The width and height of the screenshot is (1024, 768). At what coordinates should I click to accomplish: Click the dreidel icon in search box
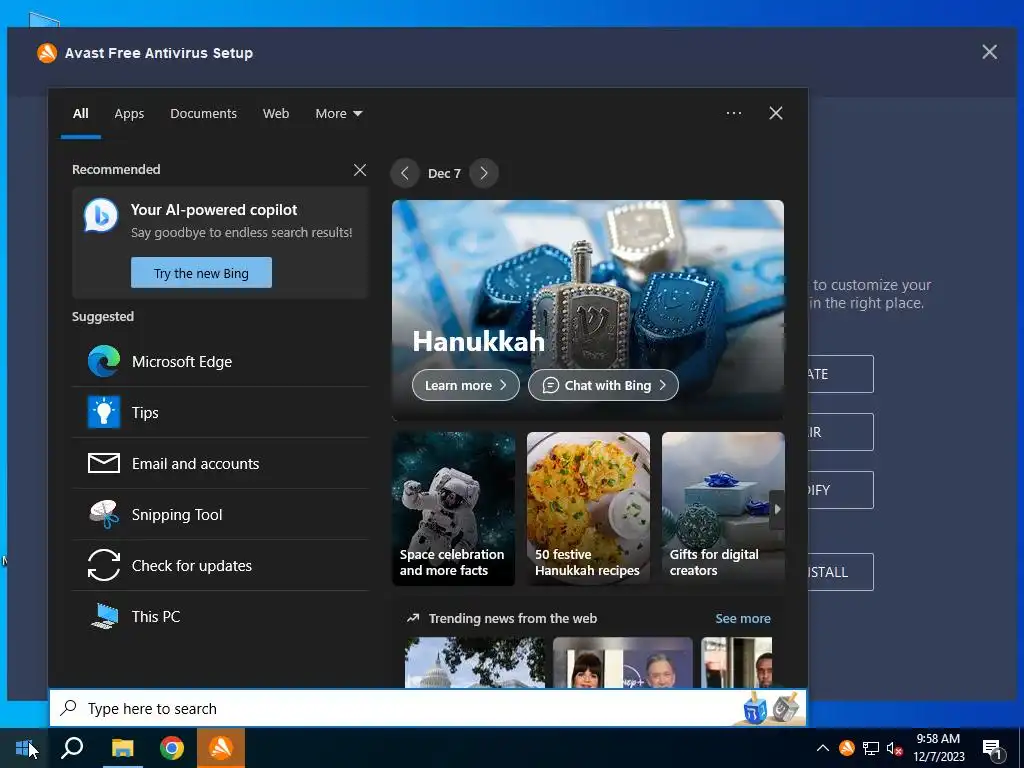point(771,708)
